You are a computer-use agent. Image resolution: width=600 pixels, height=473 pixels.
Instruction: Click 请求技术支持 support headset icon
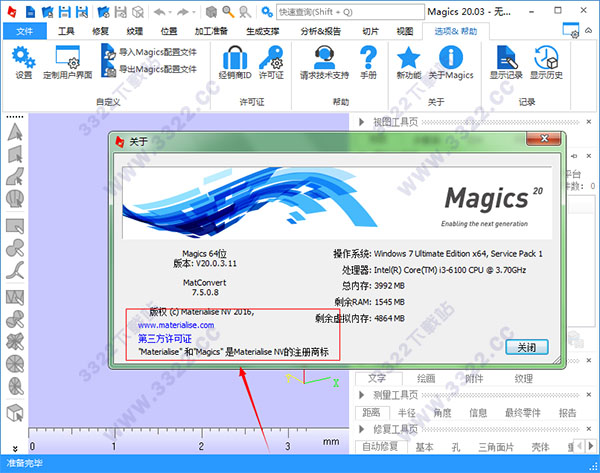coord(324,57)
